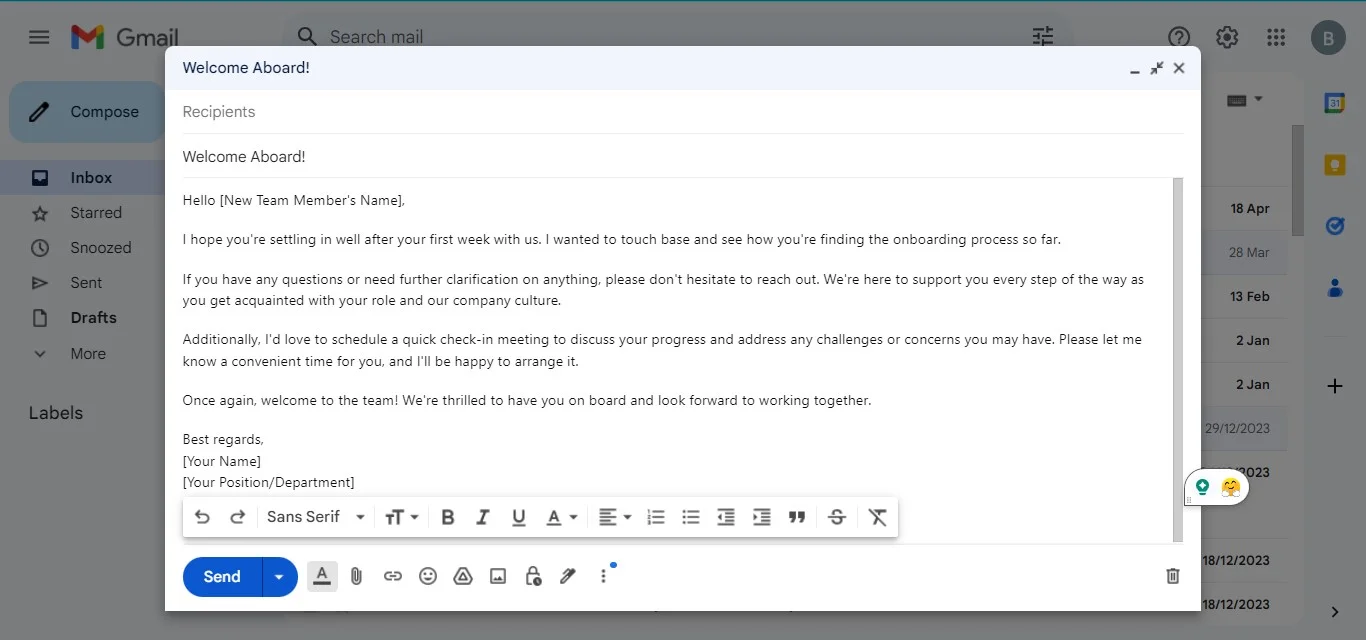Toggle bold formatting in the compose toolbar
The height and width of the screenshot is (640, 1366).
point(447,516)
